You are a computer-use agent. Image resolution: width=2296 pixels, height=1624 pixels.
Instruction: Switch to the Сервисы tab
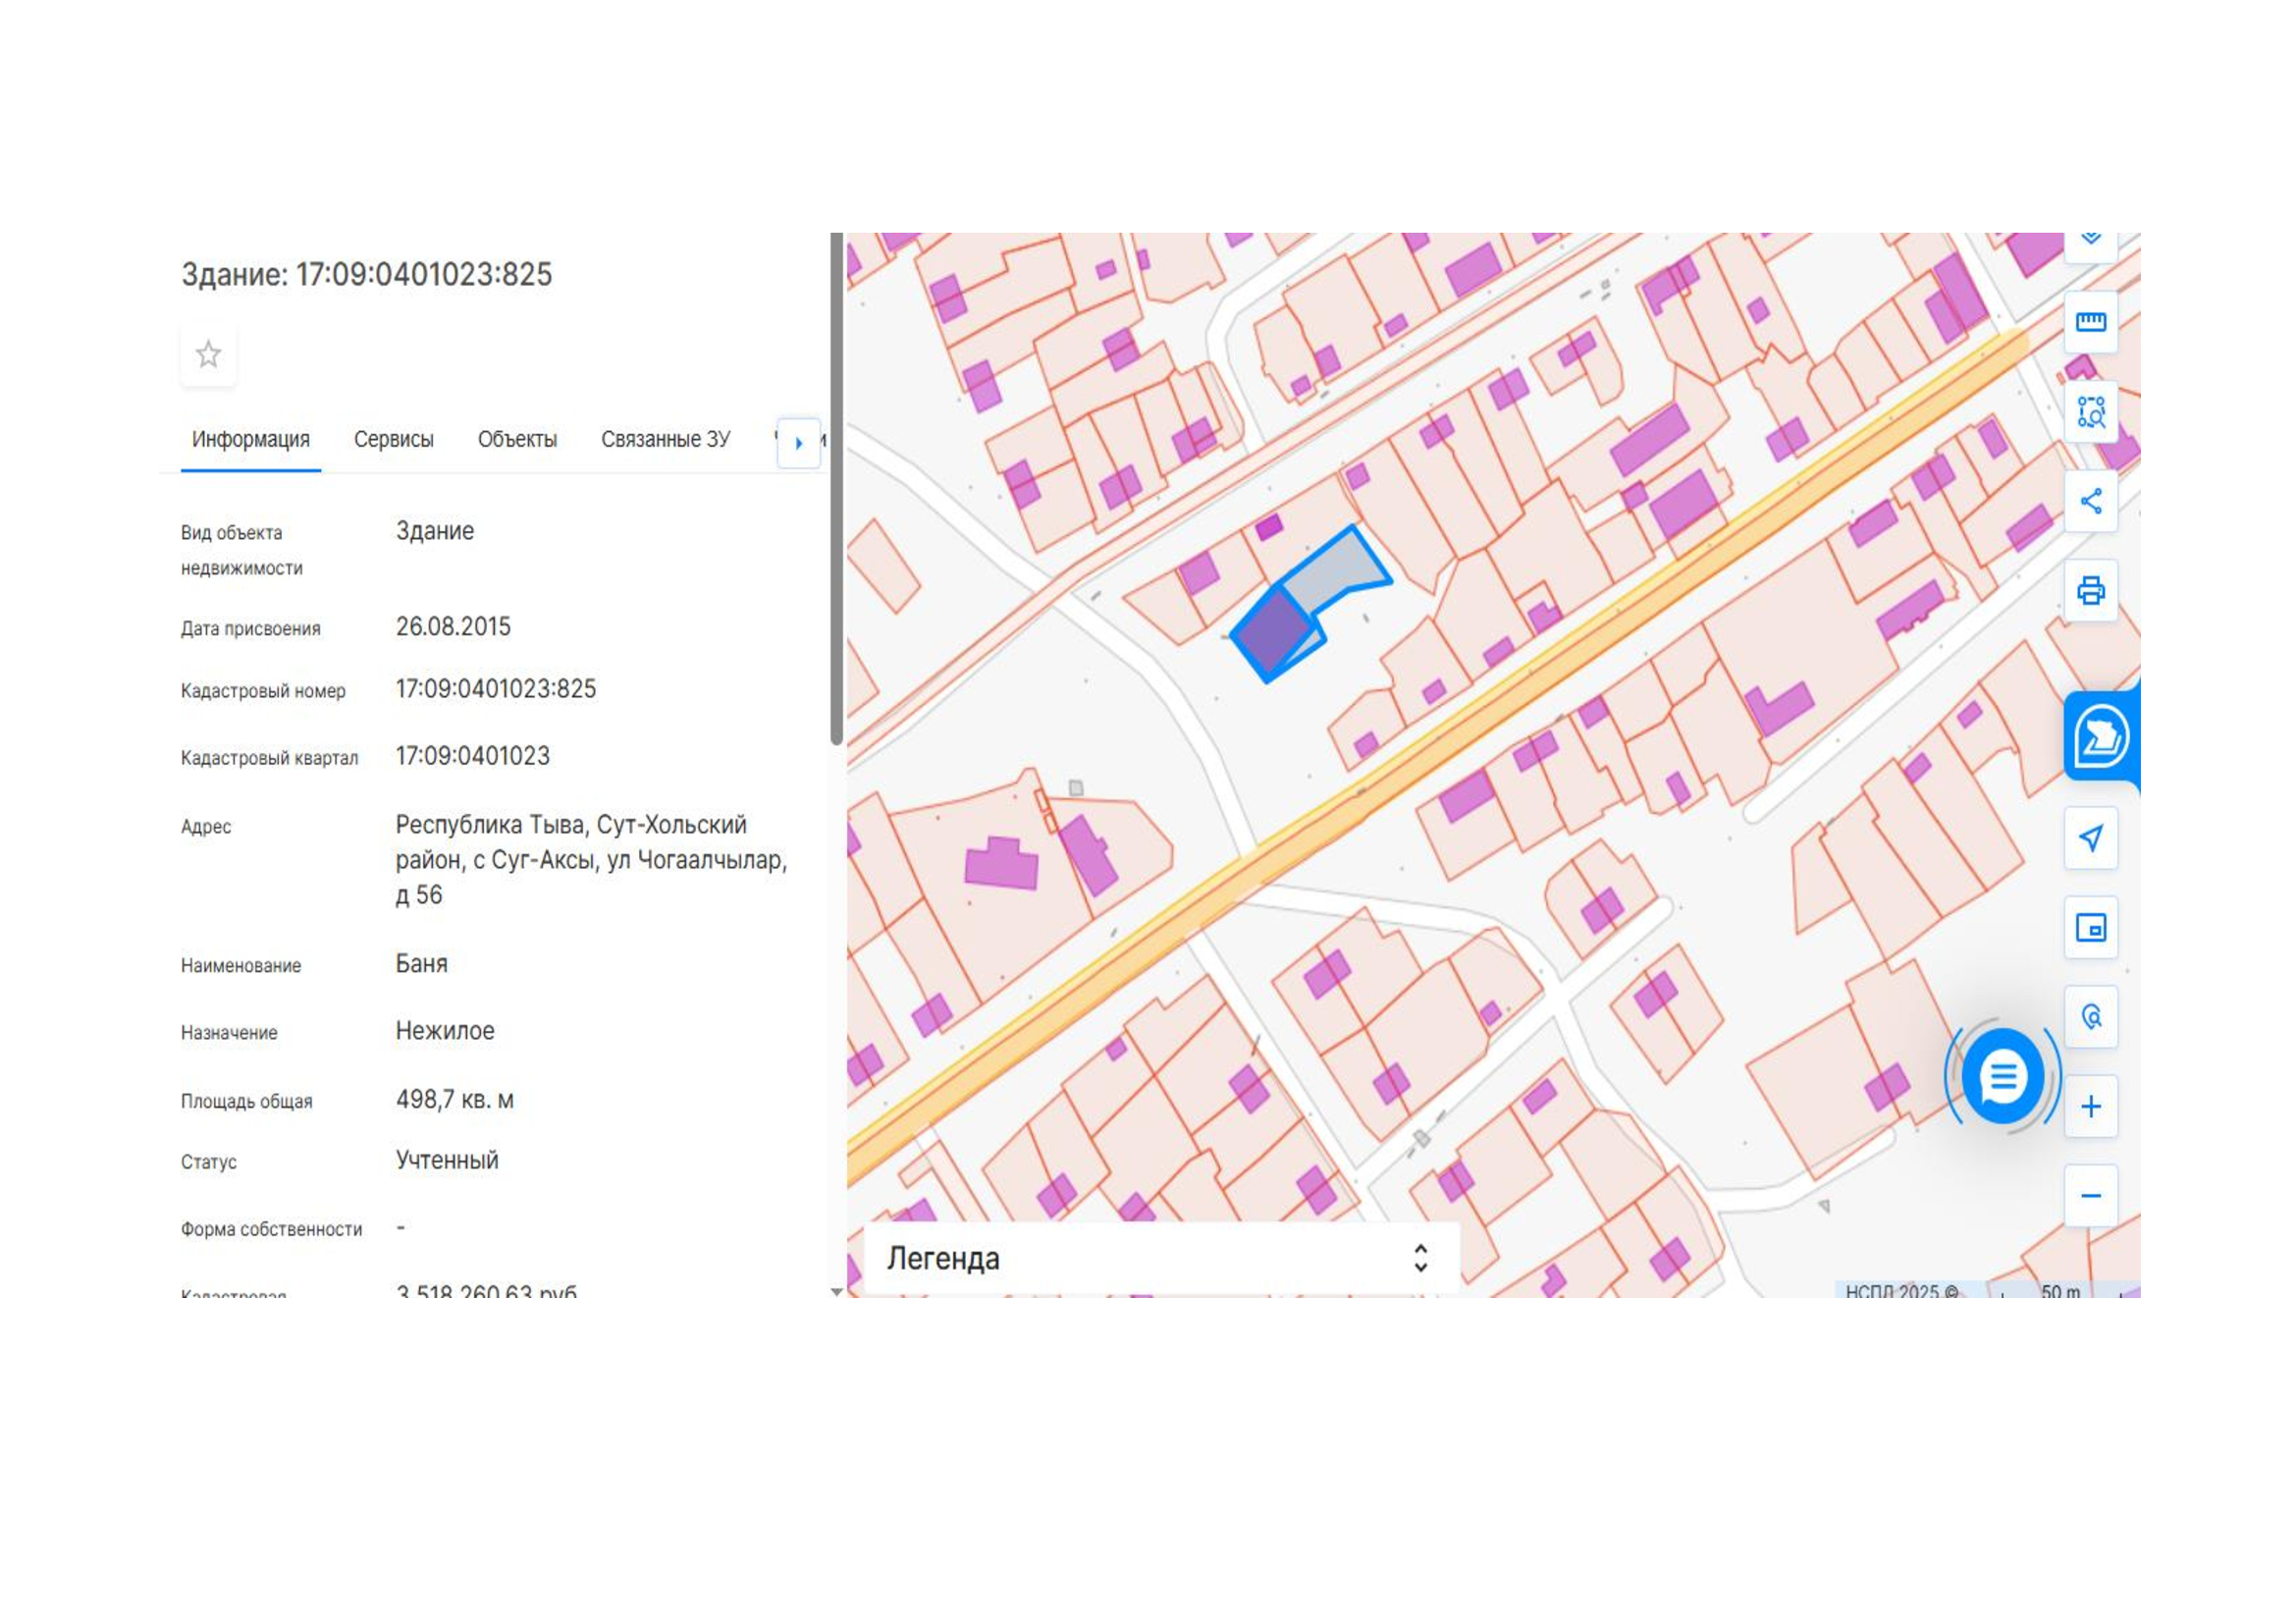(x=393, y=439)
